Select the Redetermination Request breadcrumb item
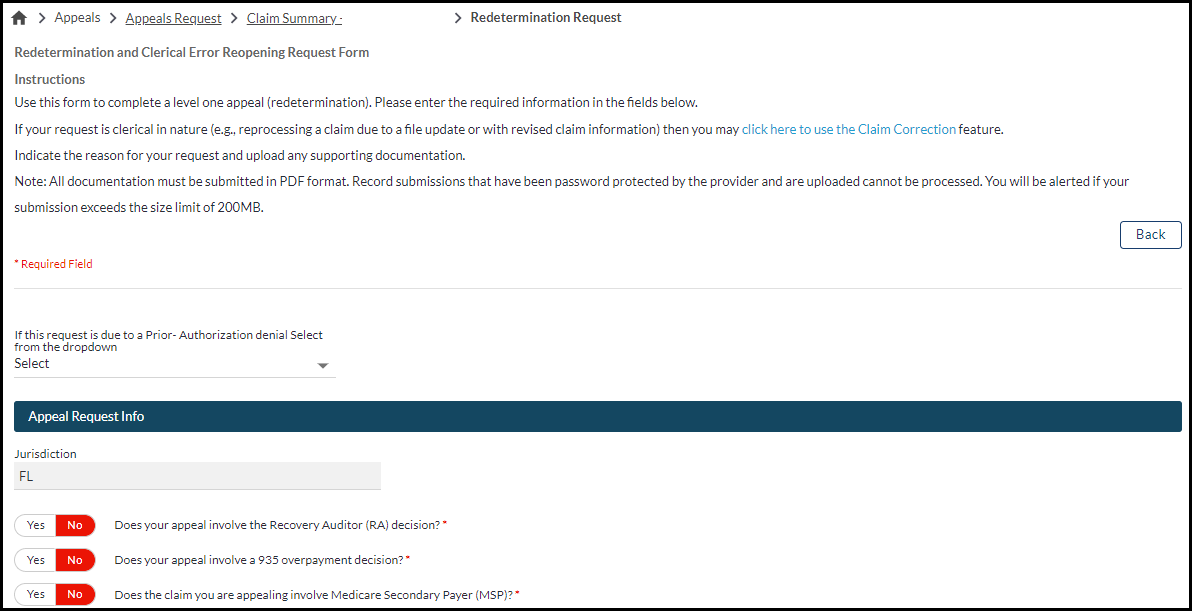Screen dimensions: 1192x611 coord(546,17)
